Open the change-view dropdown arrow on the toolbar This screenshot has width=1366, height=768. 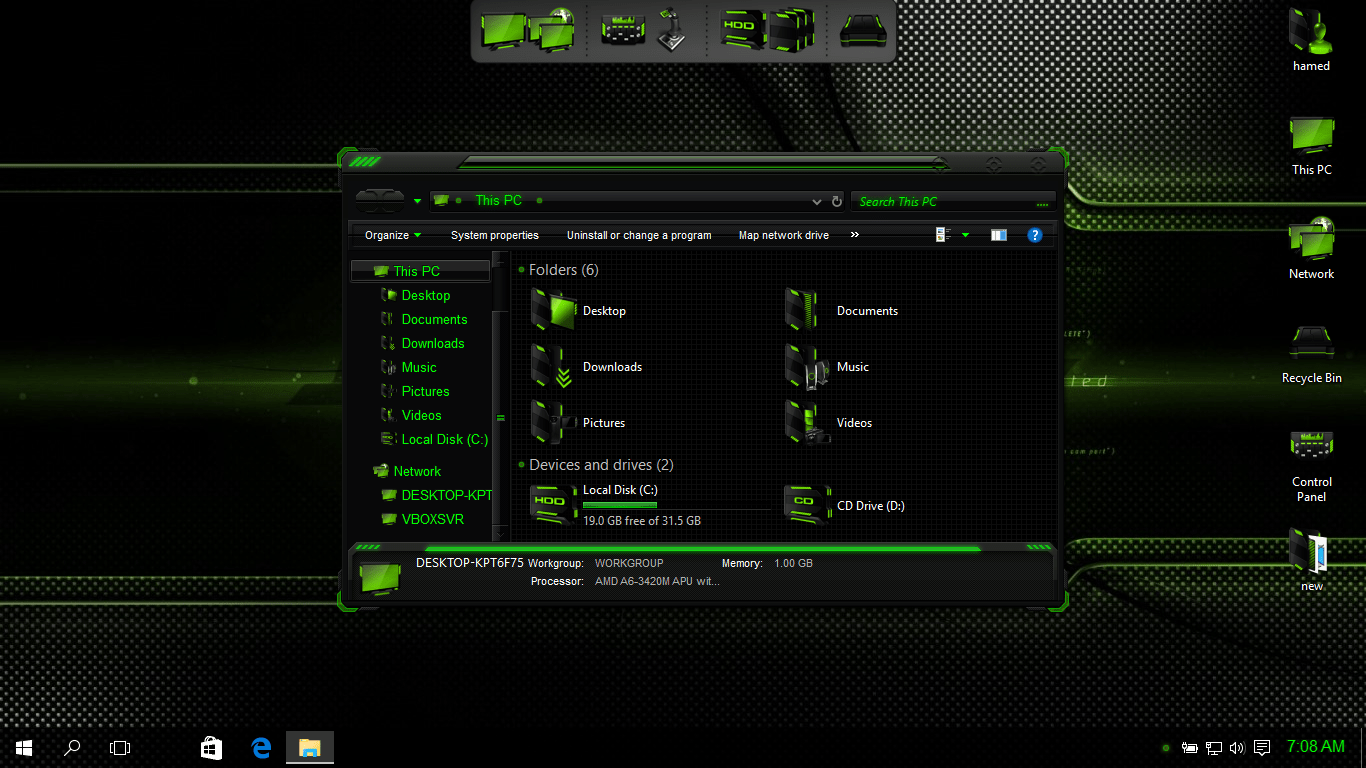(963, 235)
